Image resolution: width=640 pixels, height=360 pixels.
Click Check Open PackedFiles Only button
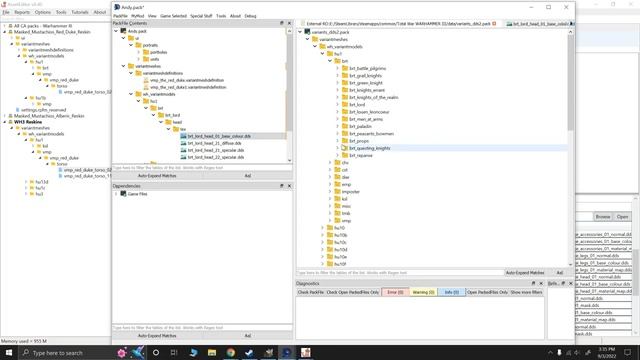[x=353, y=292]
